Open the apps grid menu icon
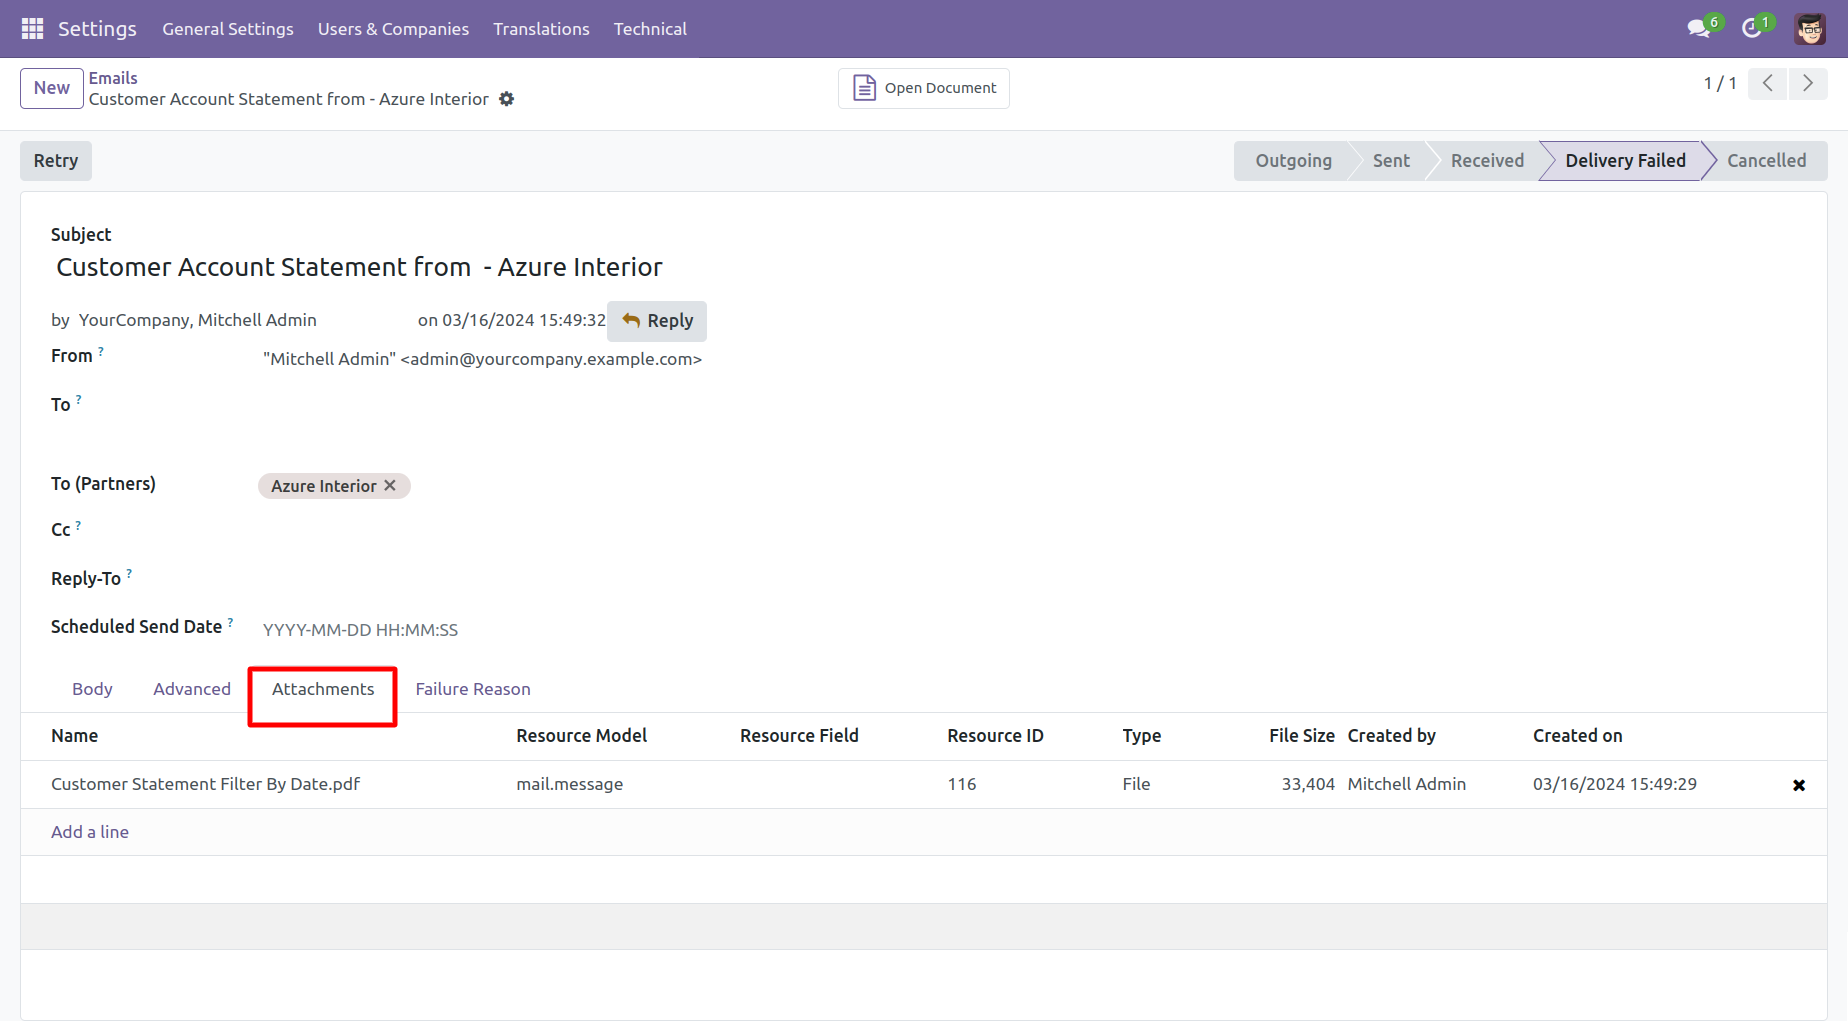Screen dimensions: 1848x1022 tap(32, 29)
